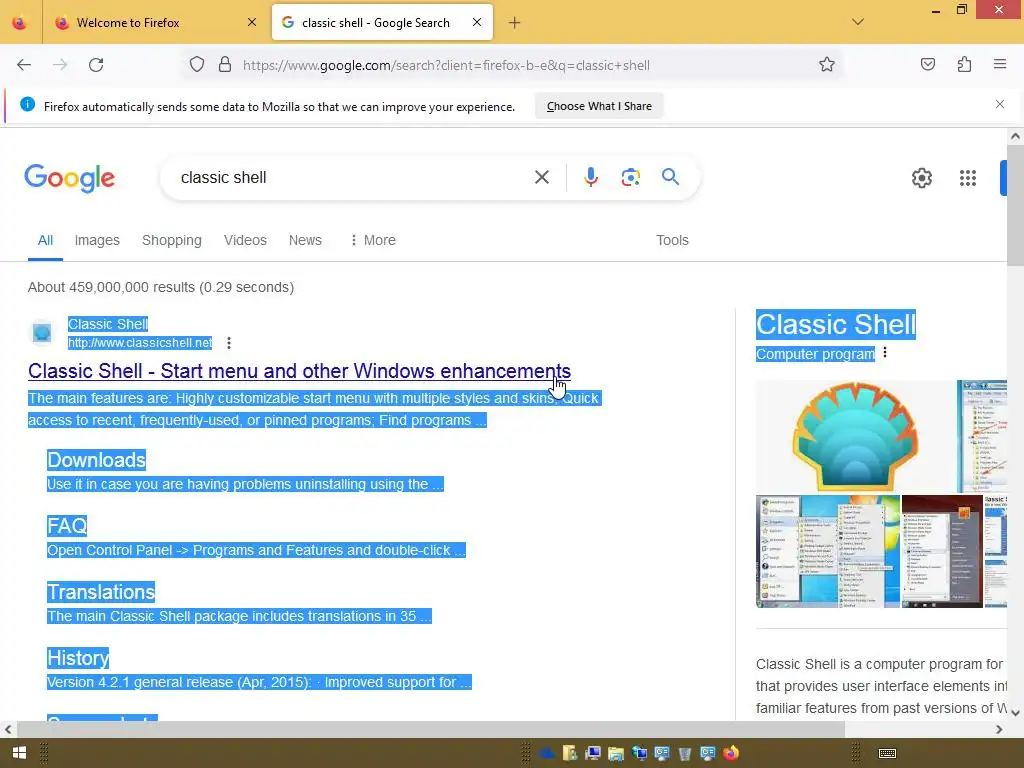This screenshot has height=768, width=1024.
Task: Open options dots beside Computer program label
Action: pyautogui.click(x=885, y=353)
